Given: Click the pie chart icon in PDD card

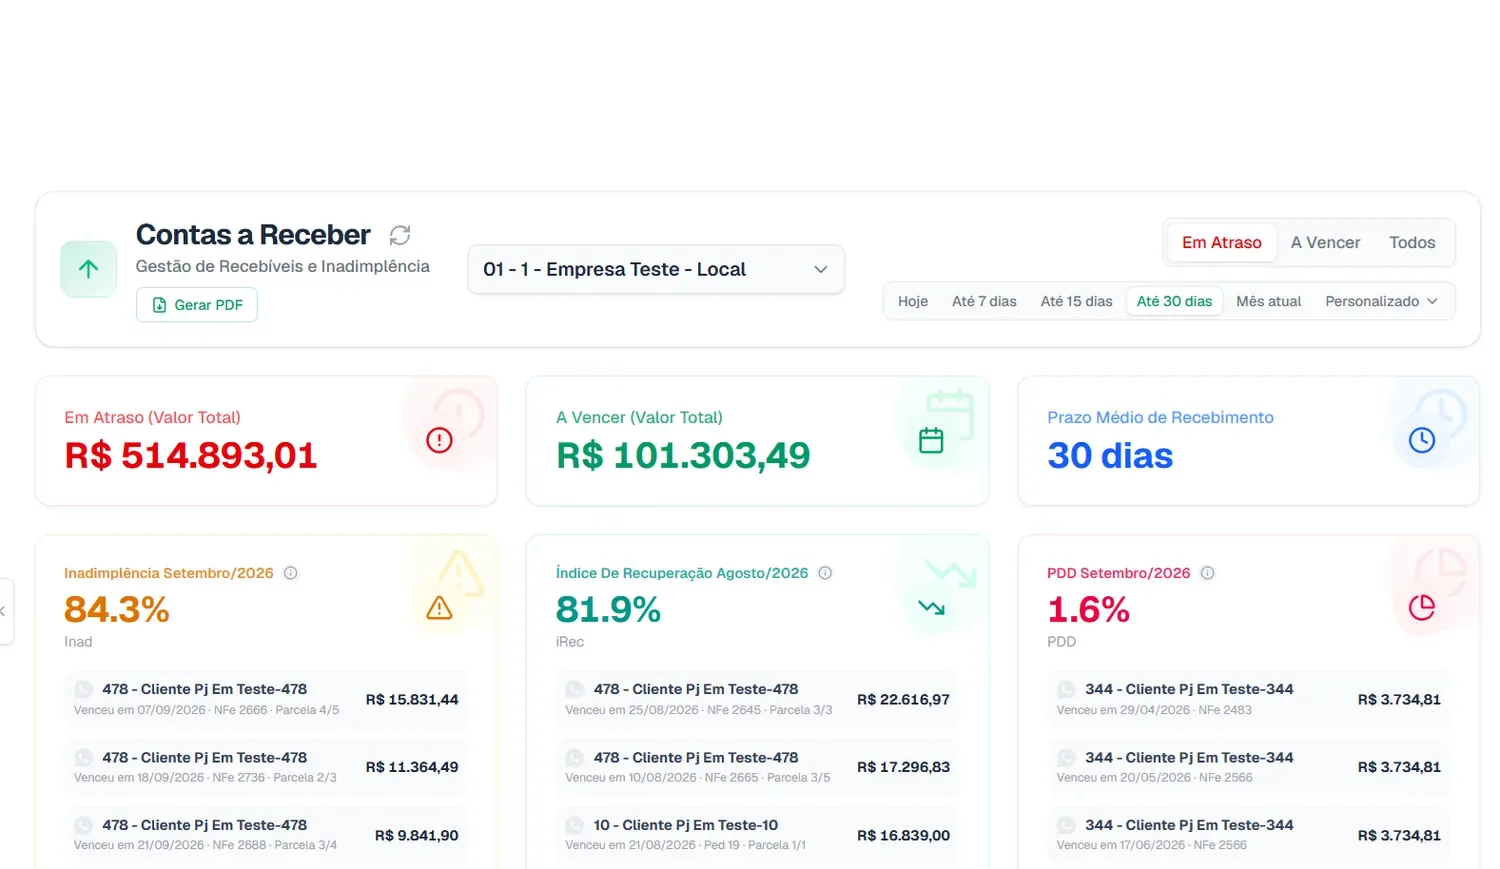Looking at the screenshot, I should tap(1422, 608).
